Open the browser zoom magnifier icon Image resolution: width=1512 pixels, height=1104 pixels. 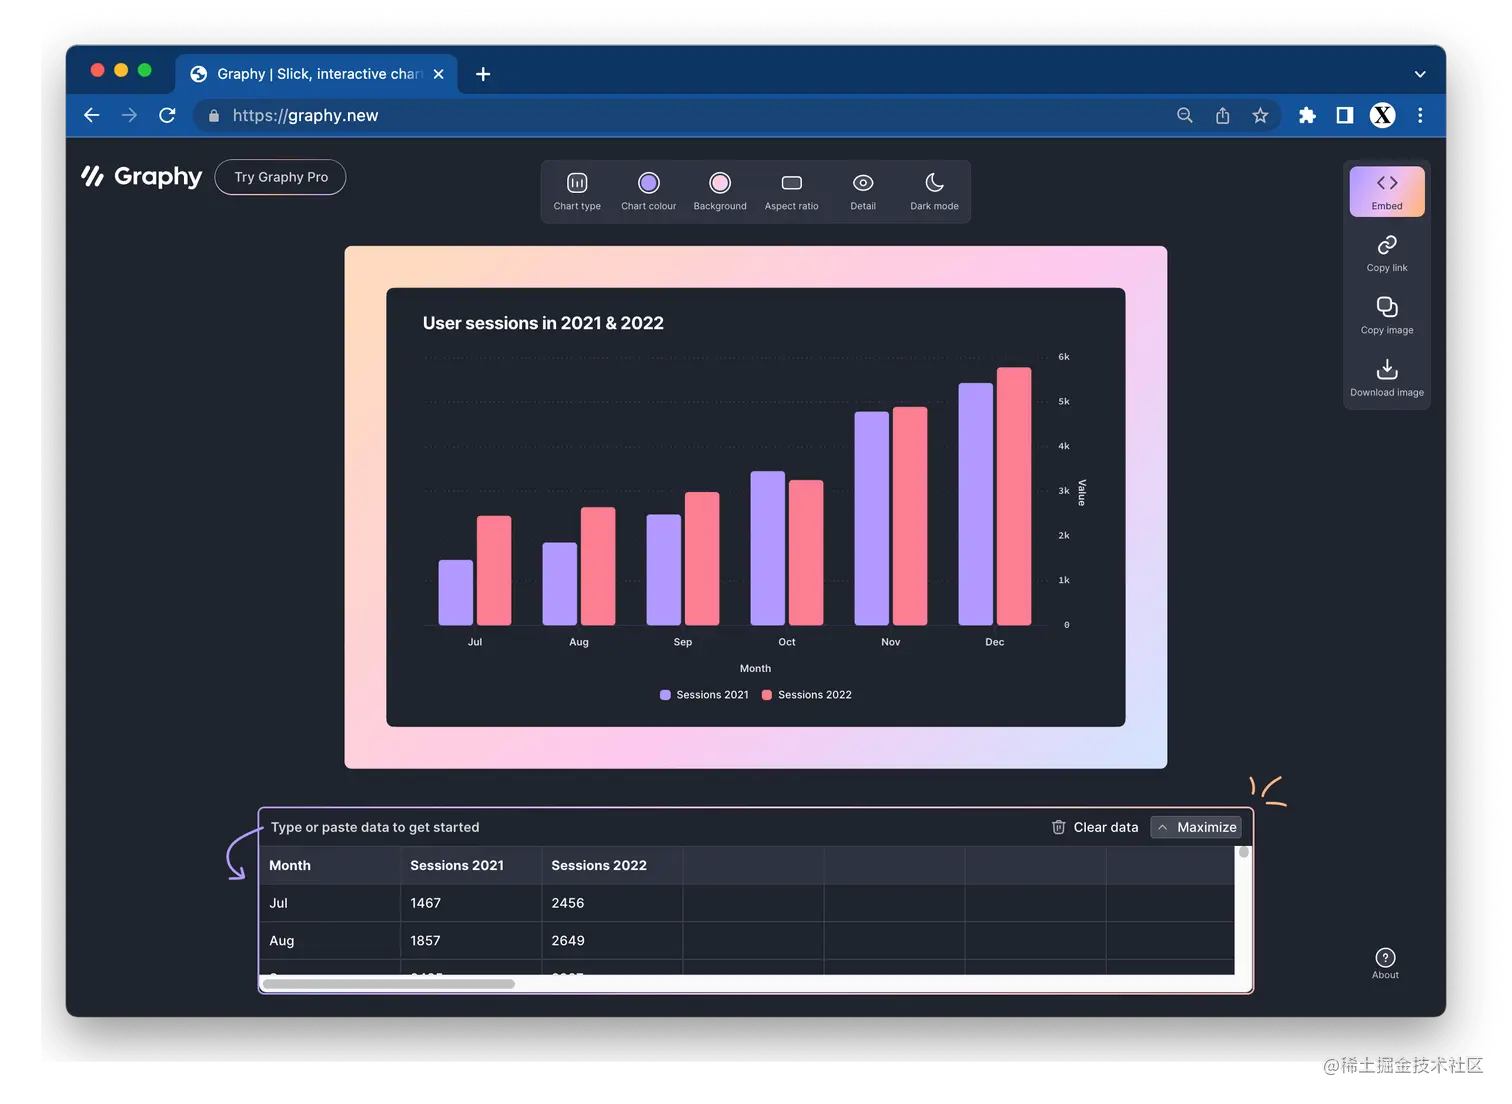point(1185,115)
